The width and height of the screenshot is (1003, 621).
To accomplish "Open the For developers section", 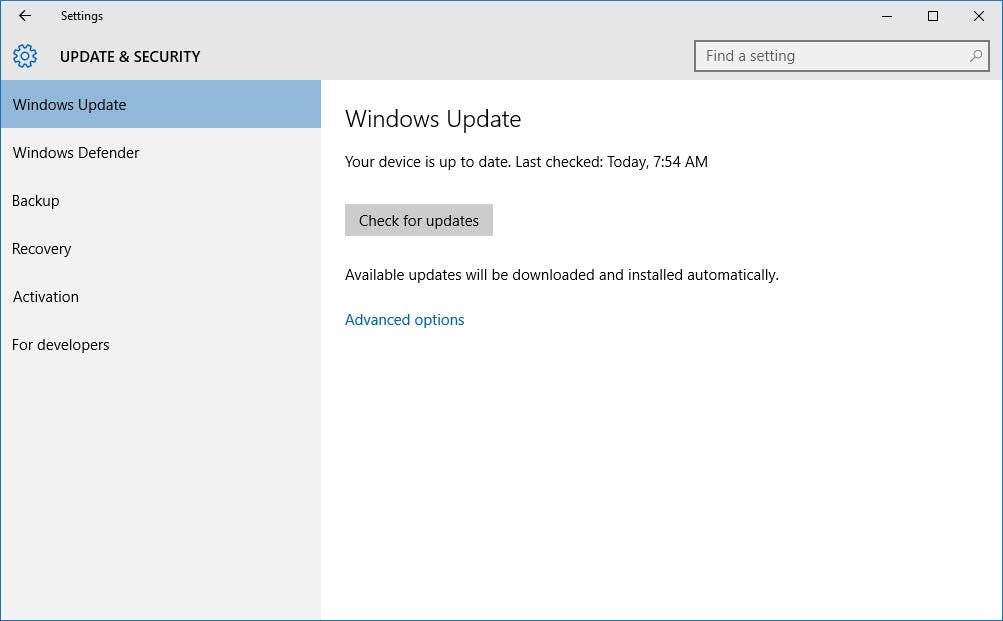I will [60, 344].
